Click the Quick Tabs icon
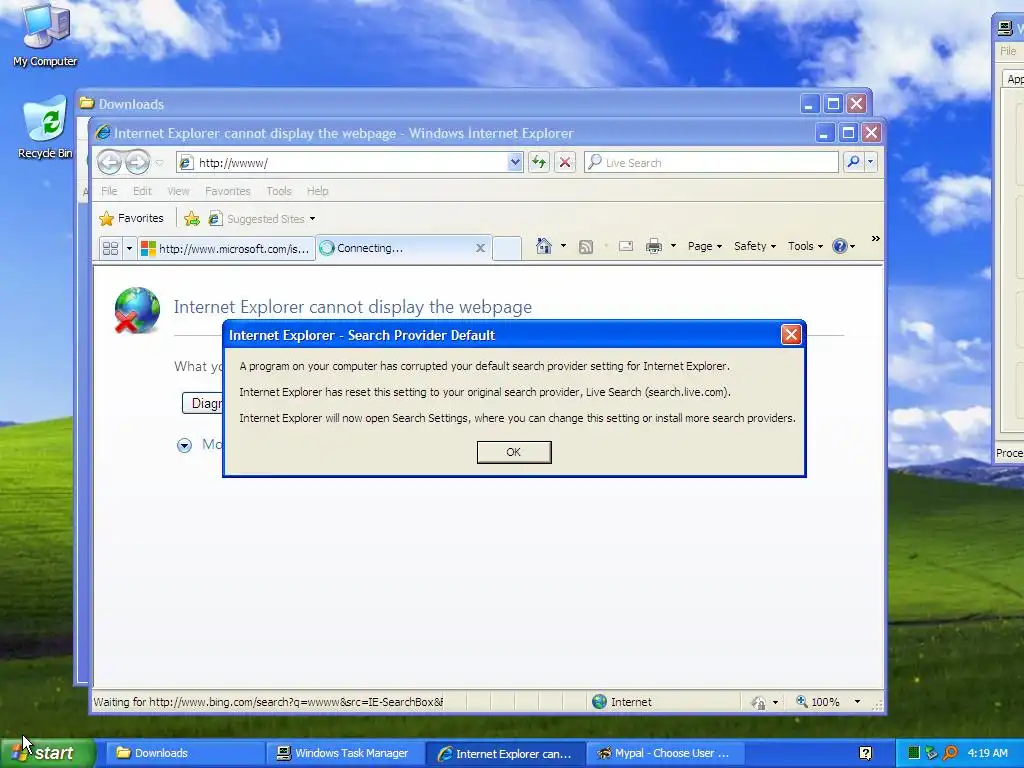The width and height of the screenshot is (1024, 768). 110,248
